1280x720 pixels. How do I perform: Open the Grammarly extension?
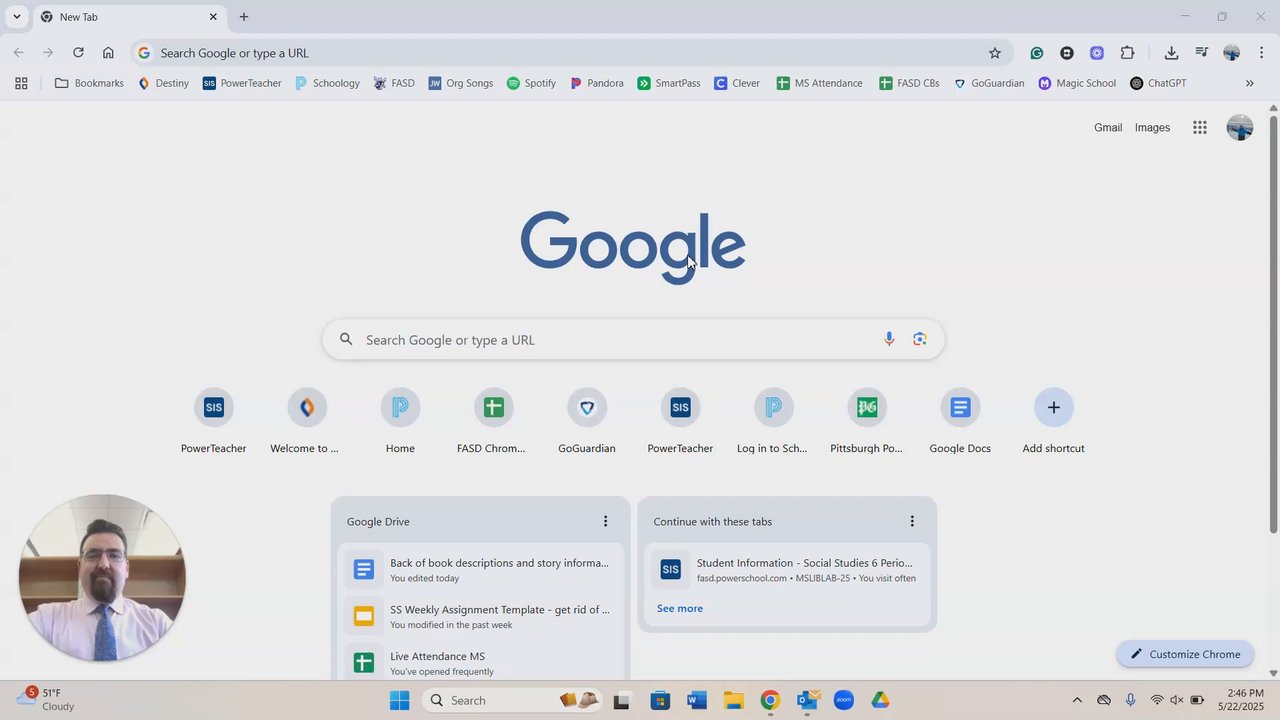[1037, 53]
